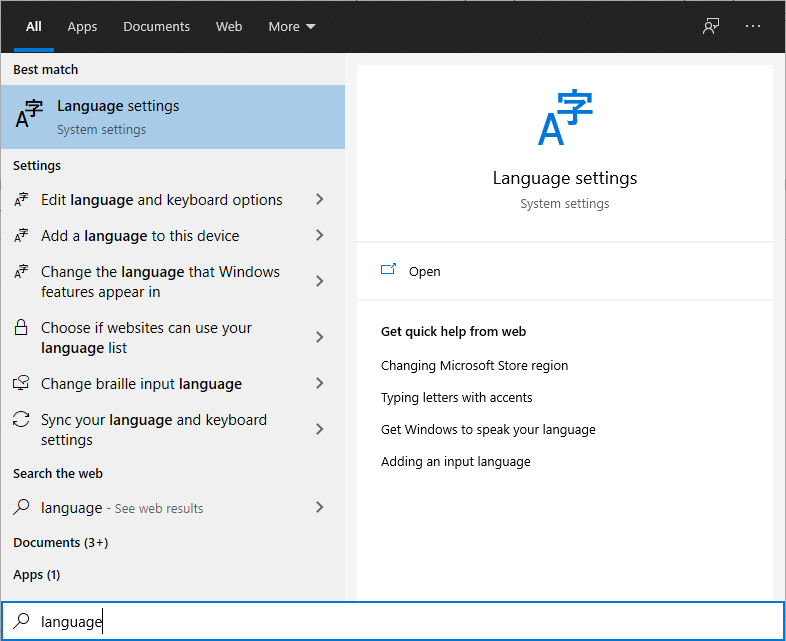Screen dimensions: 786x641
Task: Expand Change braille input language chevron
Action: 320,383
